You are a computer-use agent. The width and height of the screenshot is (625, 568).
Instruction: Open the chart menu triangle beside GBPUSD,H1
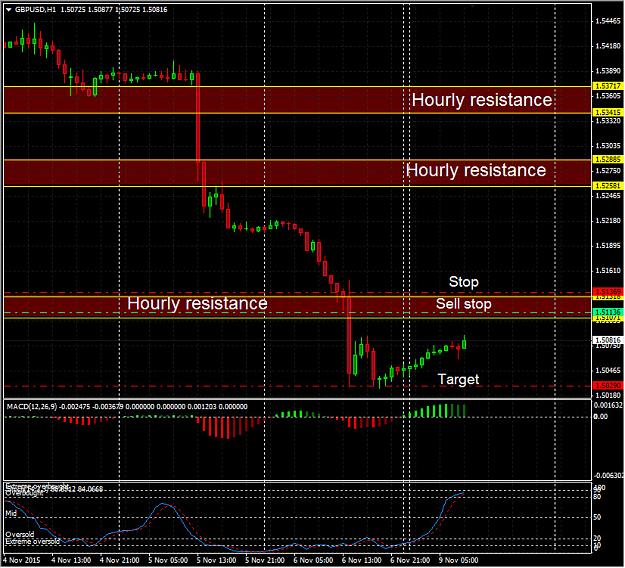tap(9, 10)
